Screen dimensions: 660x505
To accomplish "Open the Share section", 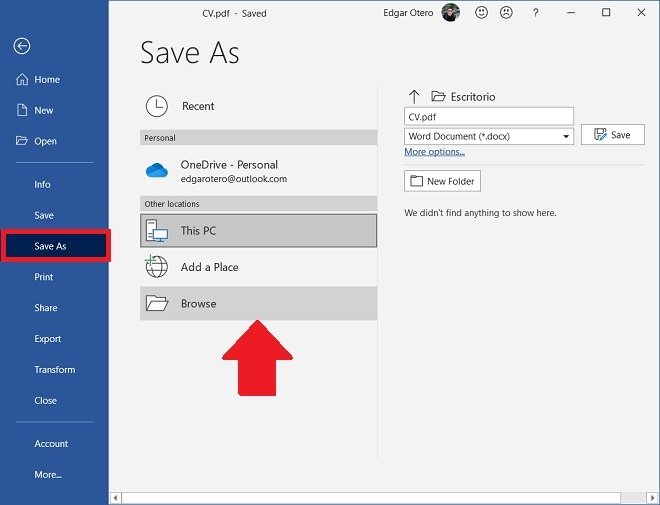I will 45,308.
